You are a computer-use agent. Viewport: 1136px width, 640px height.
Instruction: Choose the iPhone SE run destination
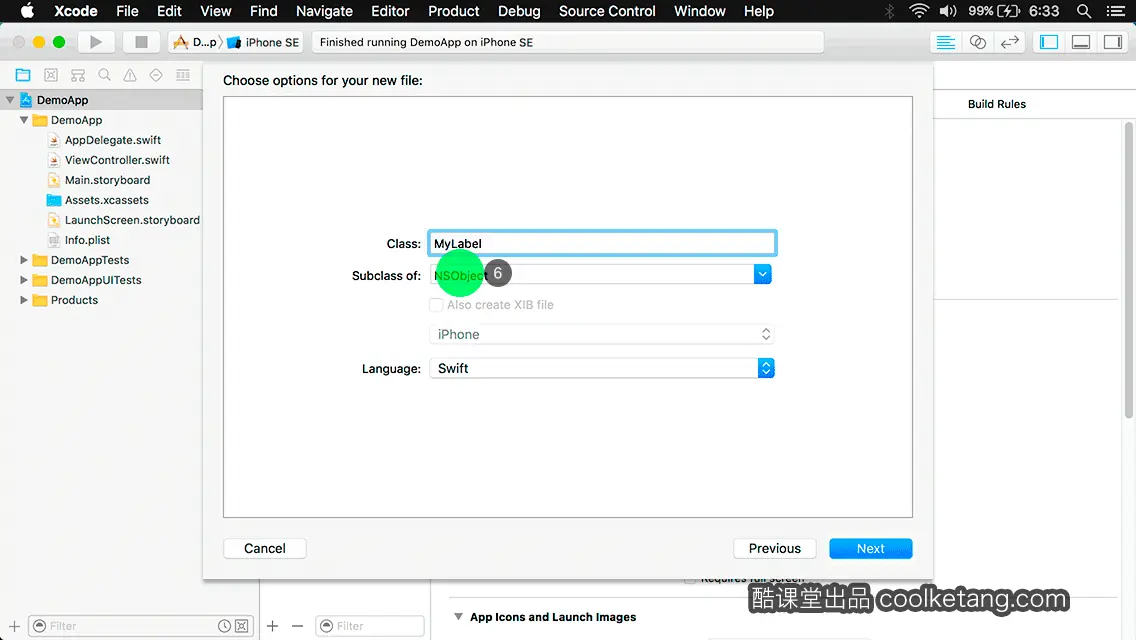click(264, 42)
